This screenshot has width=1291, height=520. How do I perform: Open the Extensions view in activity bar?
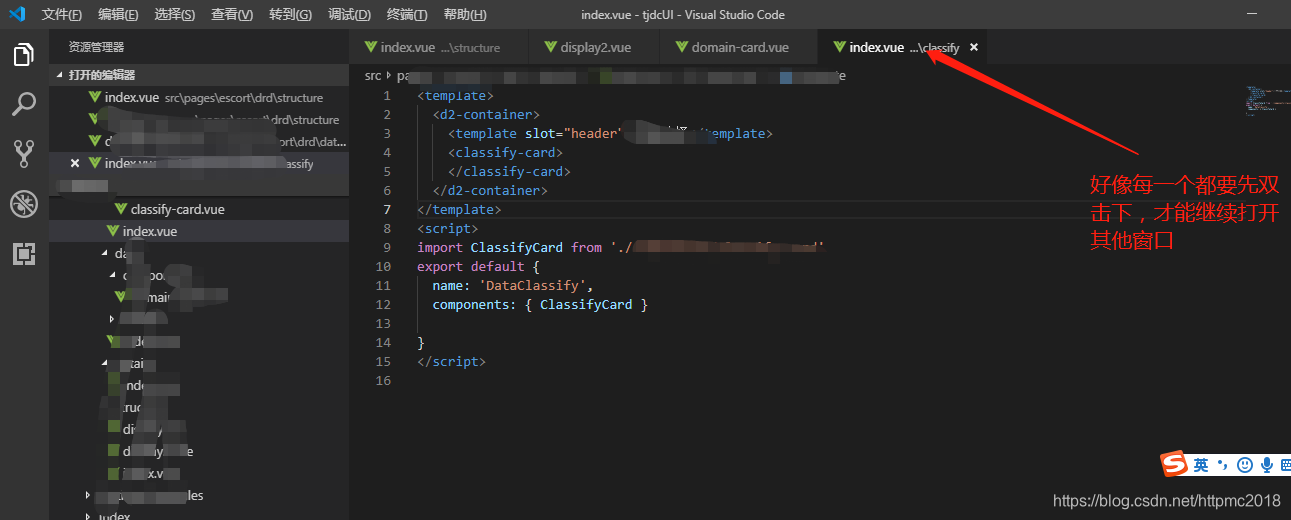[24, 253]
